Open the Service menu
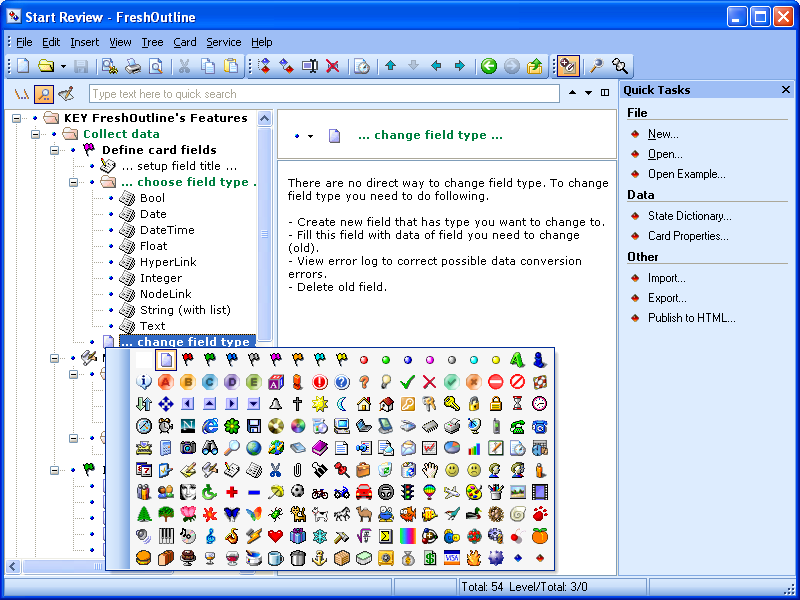 point(223,42)
